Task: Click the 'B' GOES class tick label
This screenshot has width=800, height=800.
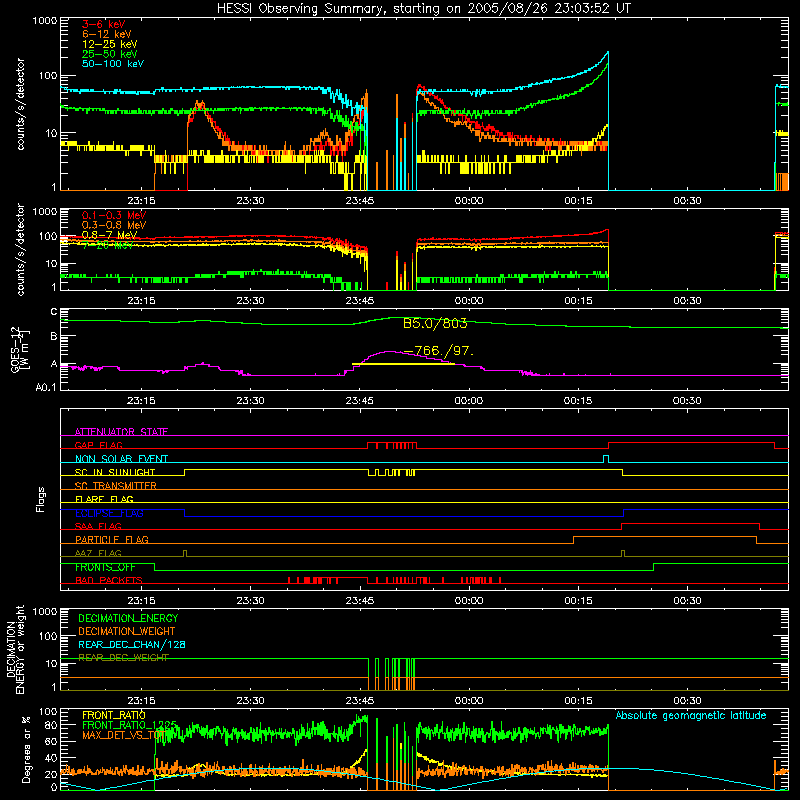Action: (x=54, y=336)
